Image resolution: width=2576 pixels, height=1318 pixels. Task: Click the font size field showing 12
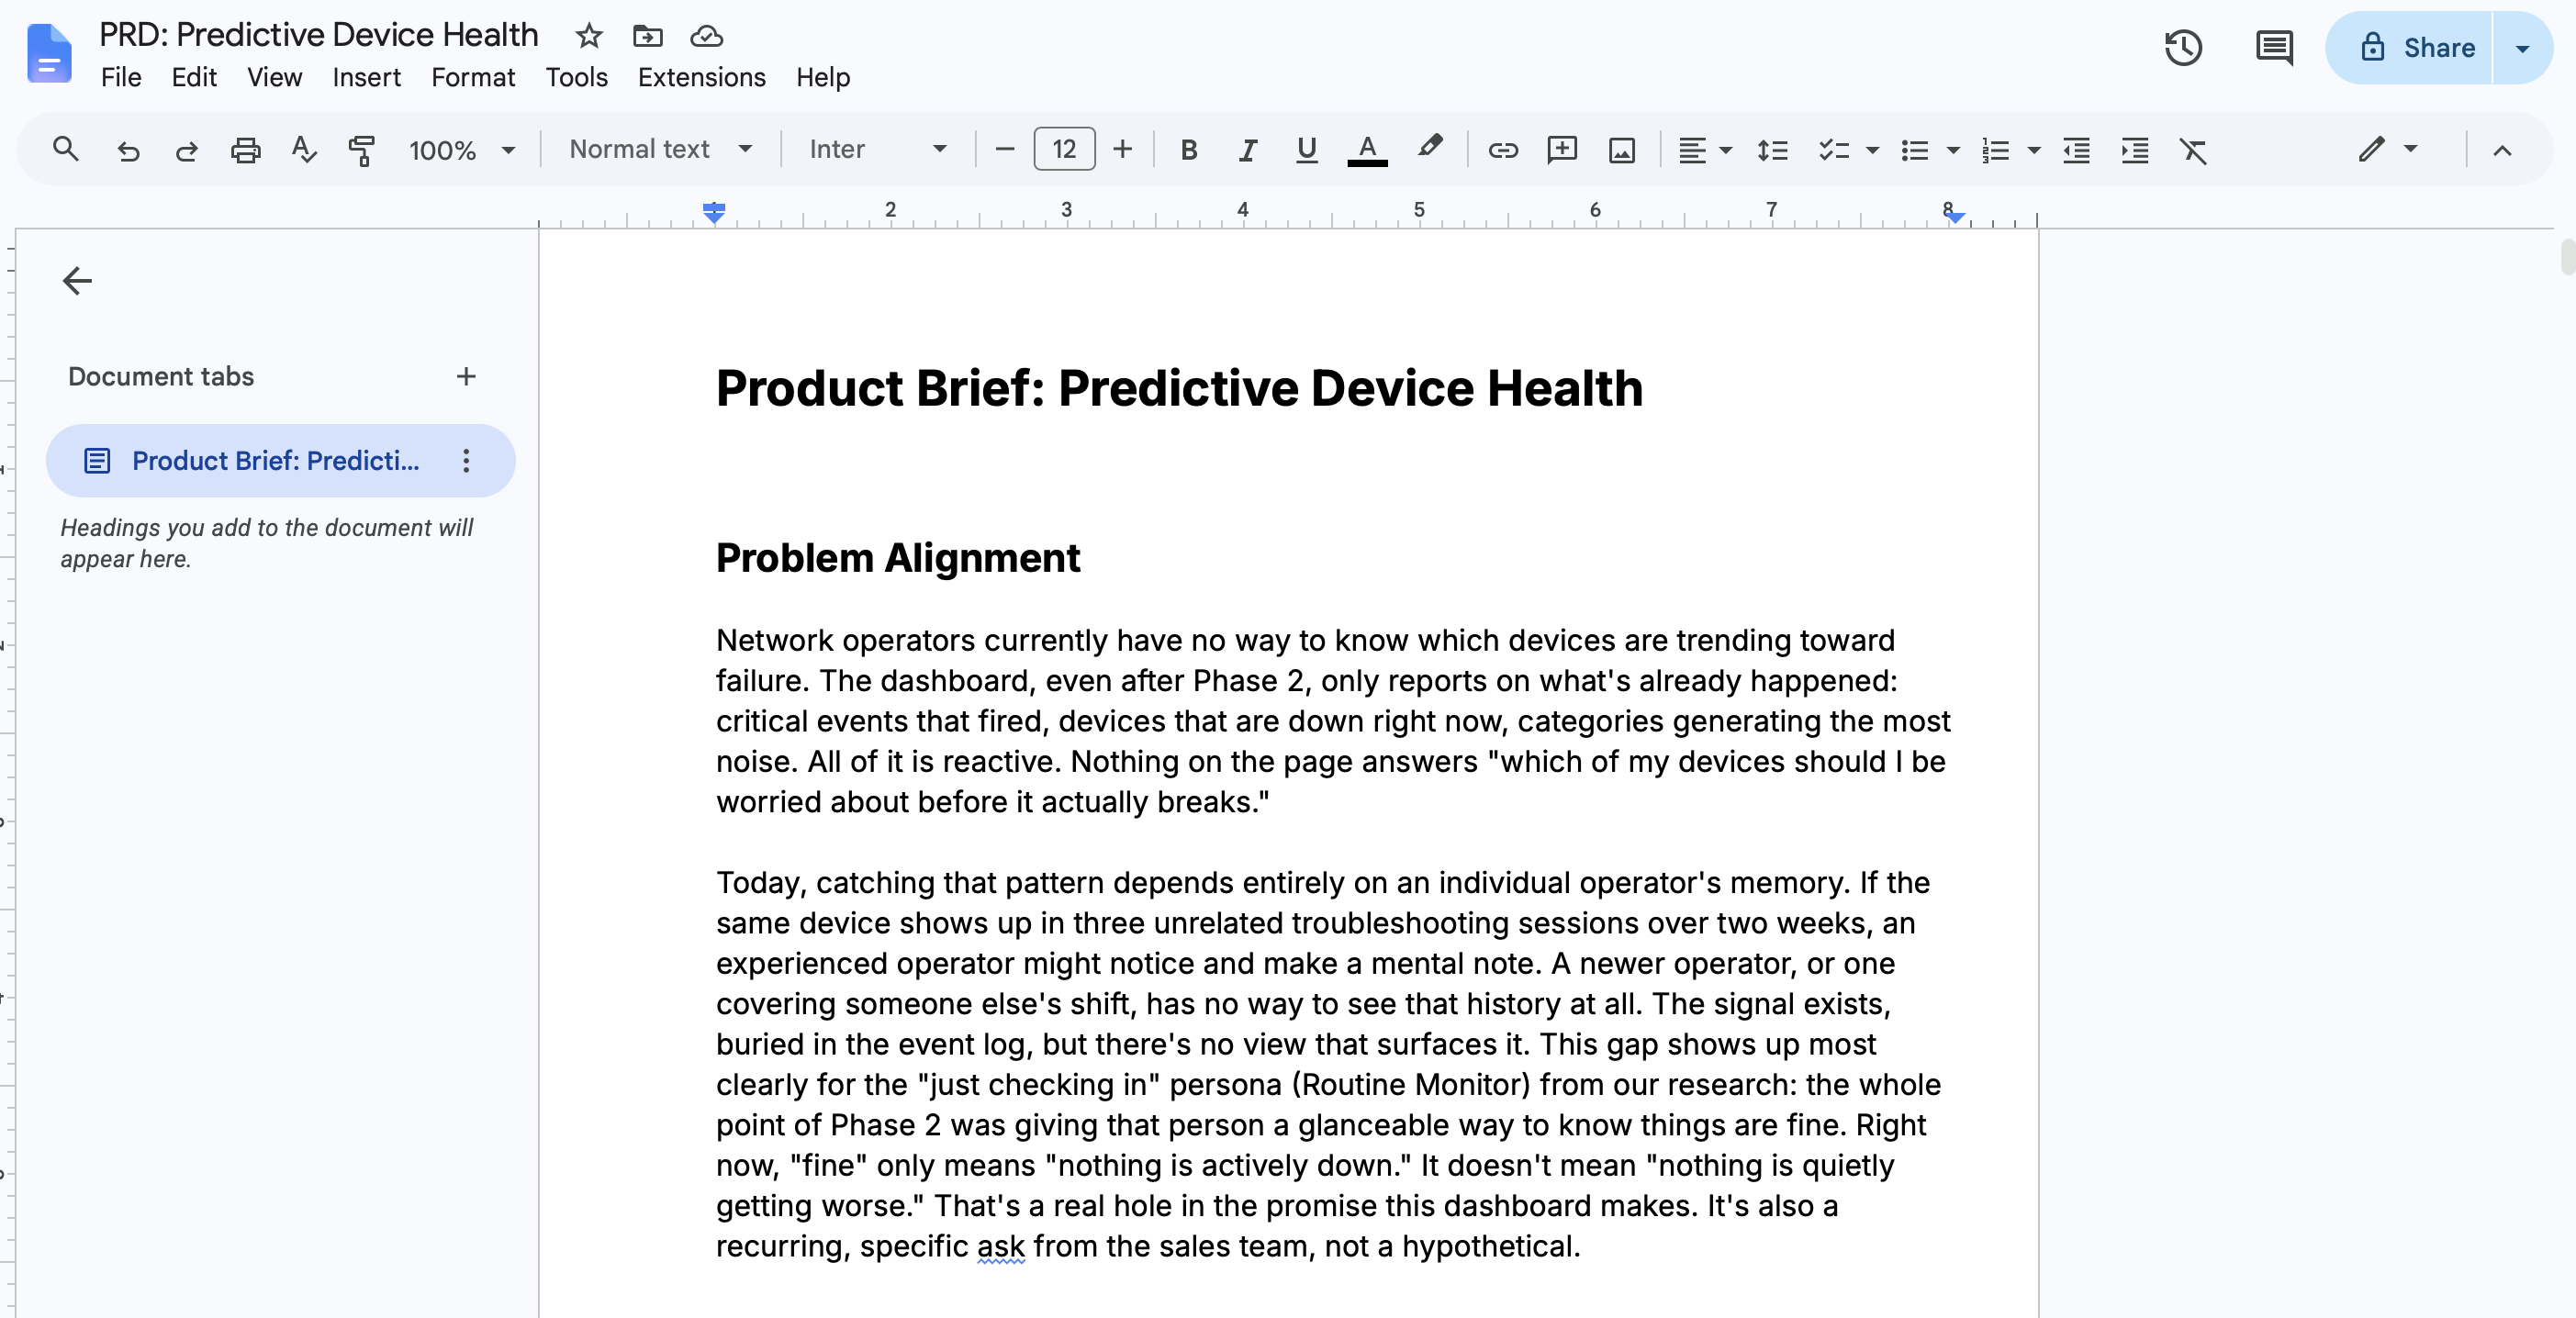[1064, 150]
